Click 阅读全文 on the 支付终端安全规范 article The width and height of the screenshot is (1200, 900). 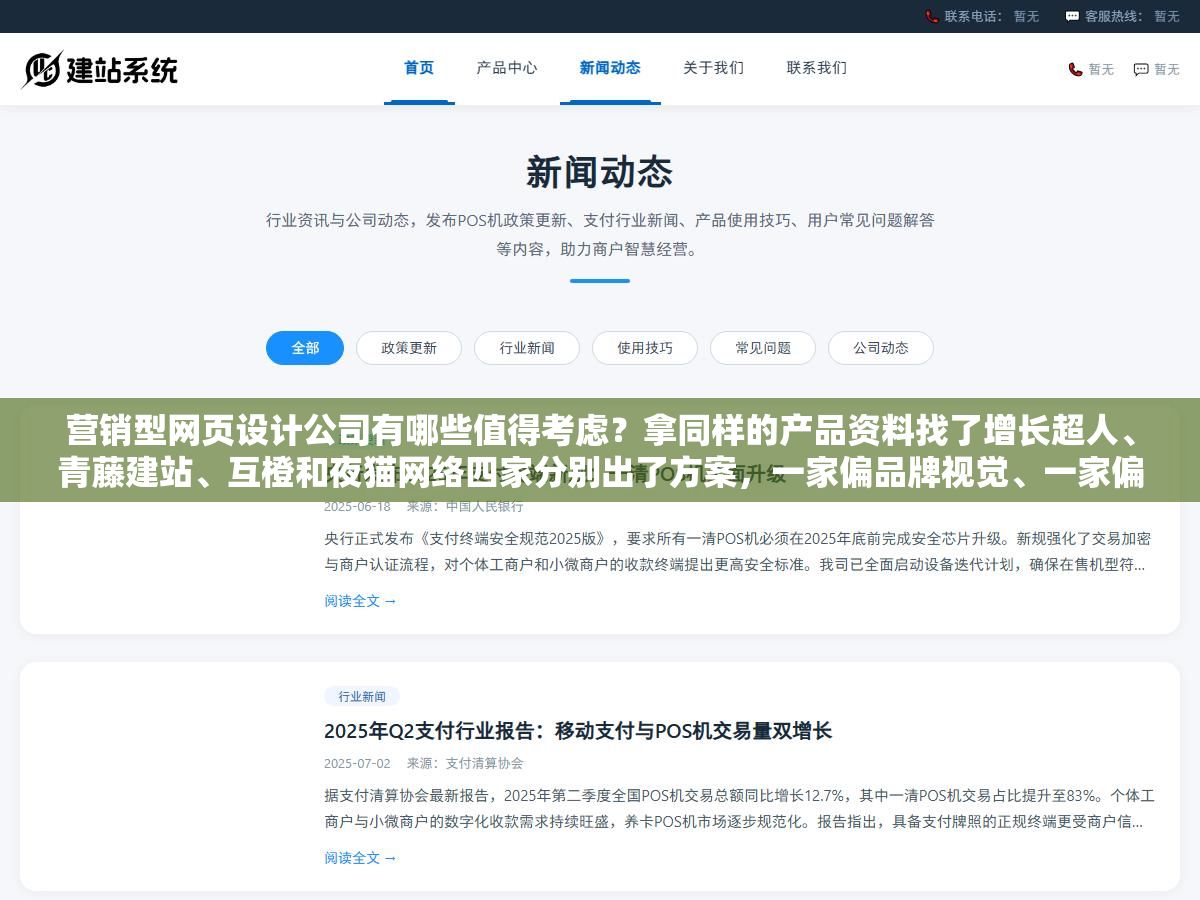point(360,601)
